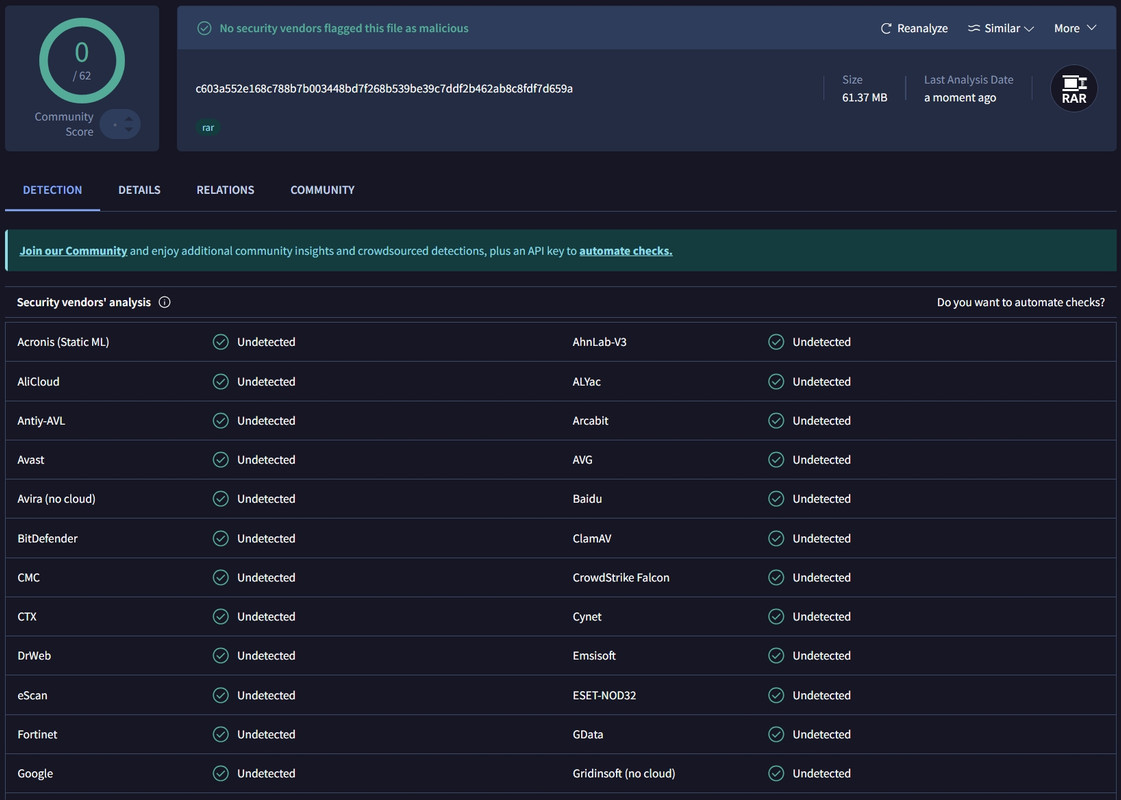Click the 61.37 MB size value
The height and width of the screenshot is (800, 1121).
864,98
